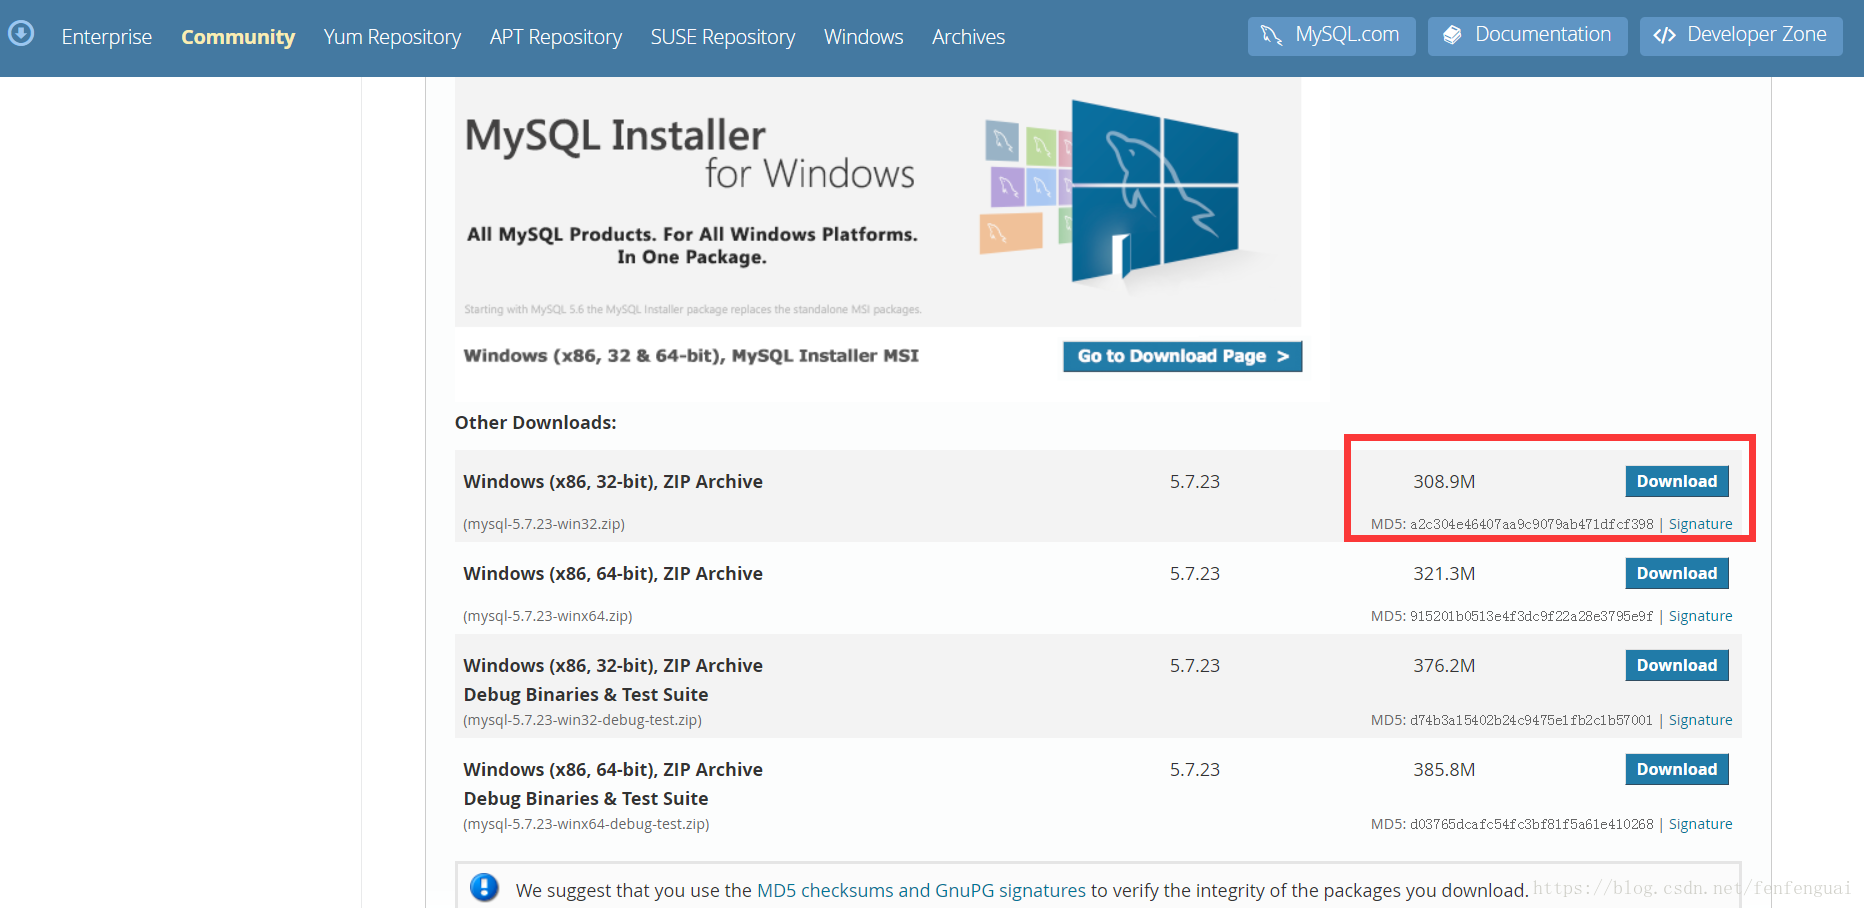Viewport: 1864px width, 908px height.
Task: Select the Community tab
Action: pyautogui.click(x=238, y=37)
